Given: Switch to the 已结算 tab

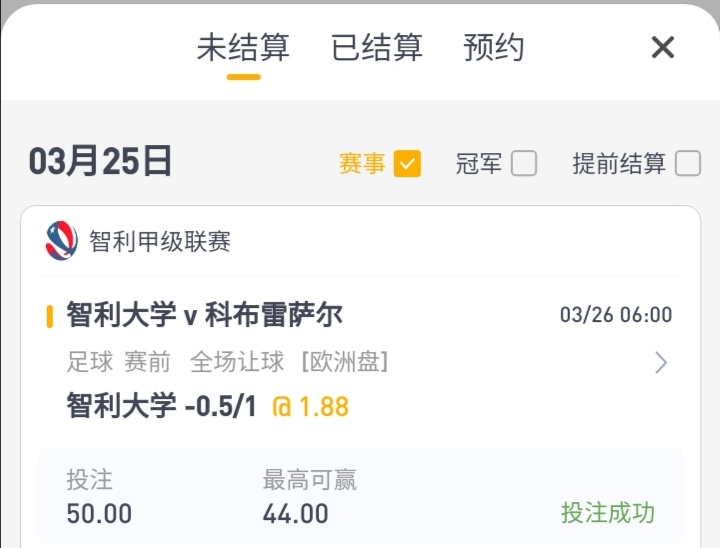Looking at the screenshot, I should click(x=377, y=47).
